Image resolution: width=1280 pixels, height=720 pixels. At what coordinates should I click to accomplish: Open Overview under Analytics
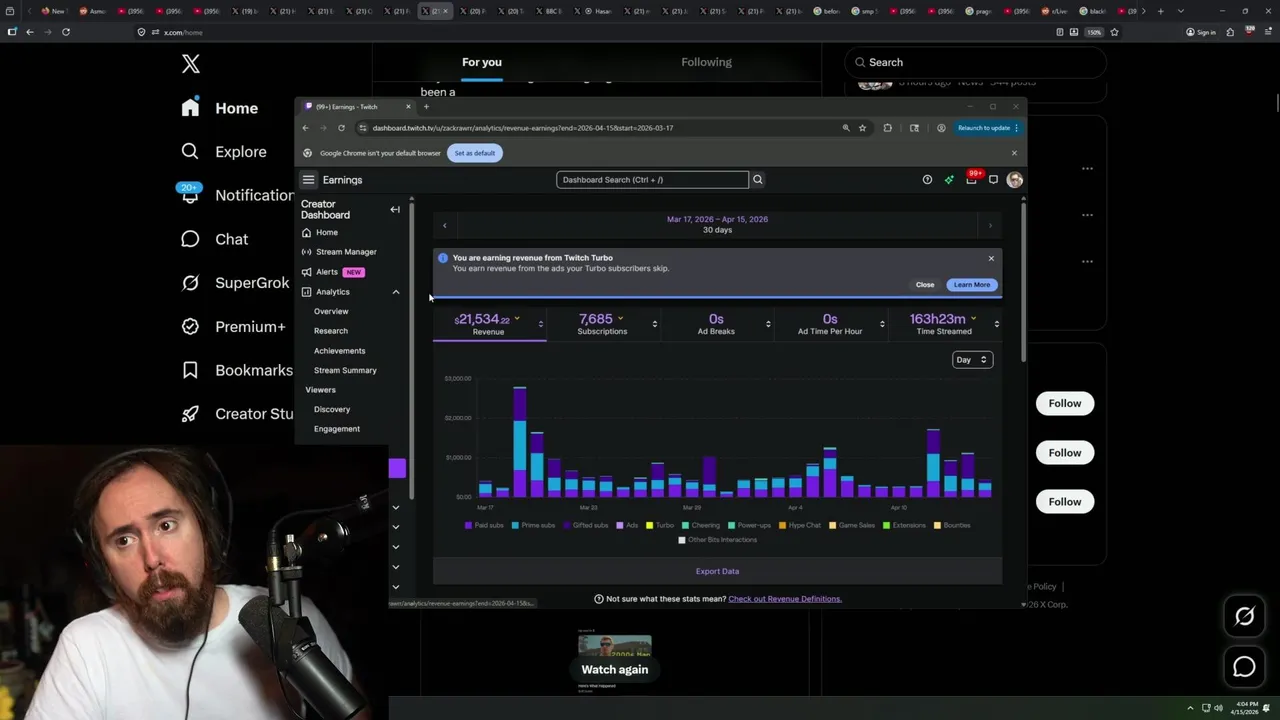[331, 311]
